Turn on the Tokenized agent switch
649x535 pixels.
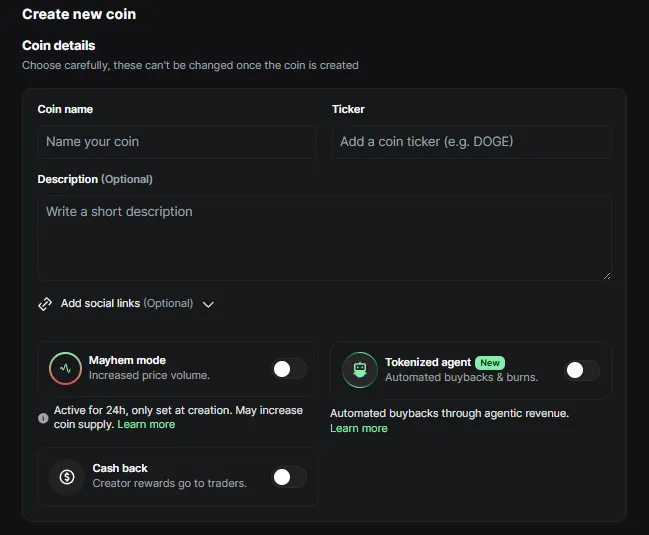tap(581, 370)
